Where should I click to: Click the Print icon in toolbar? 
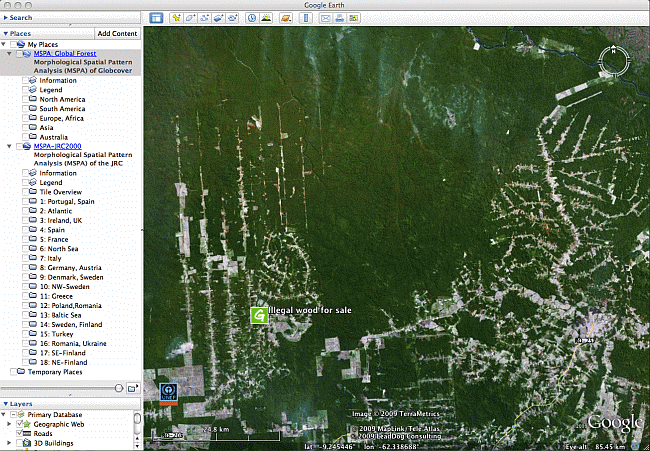coord(340,18)
